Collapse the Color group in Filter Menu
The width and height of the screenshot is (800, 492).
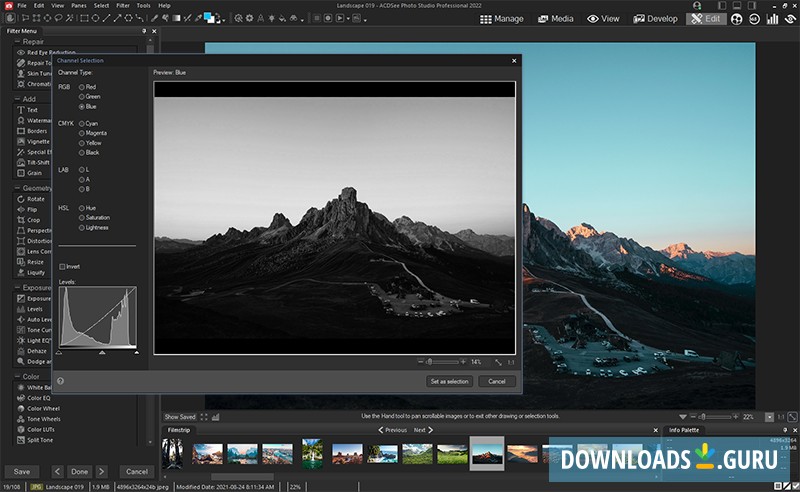click(x=17, y=376)
